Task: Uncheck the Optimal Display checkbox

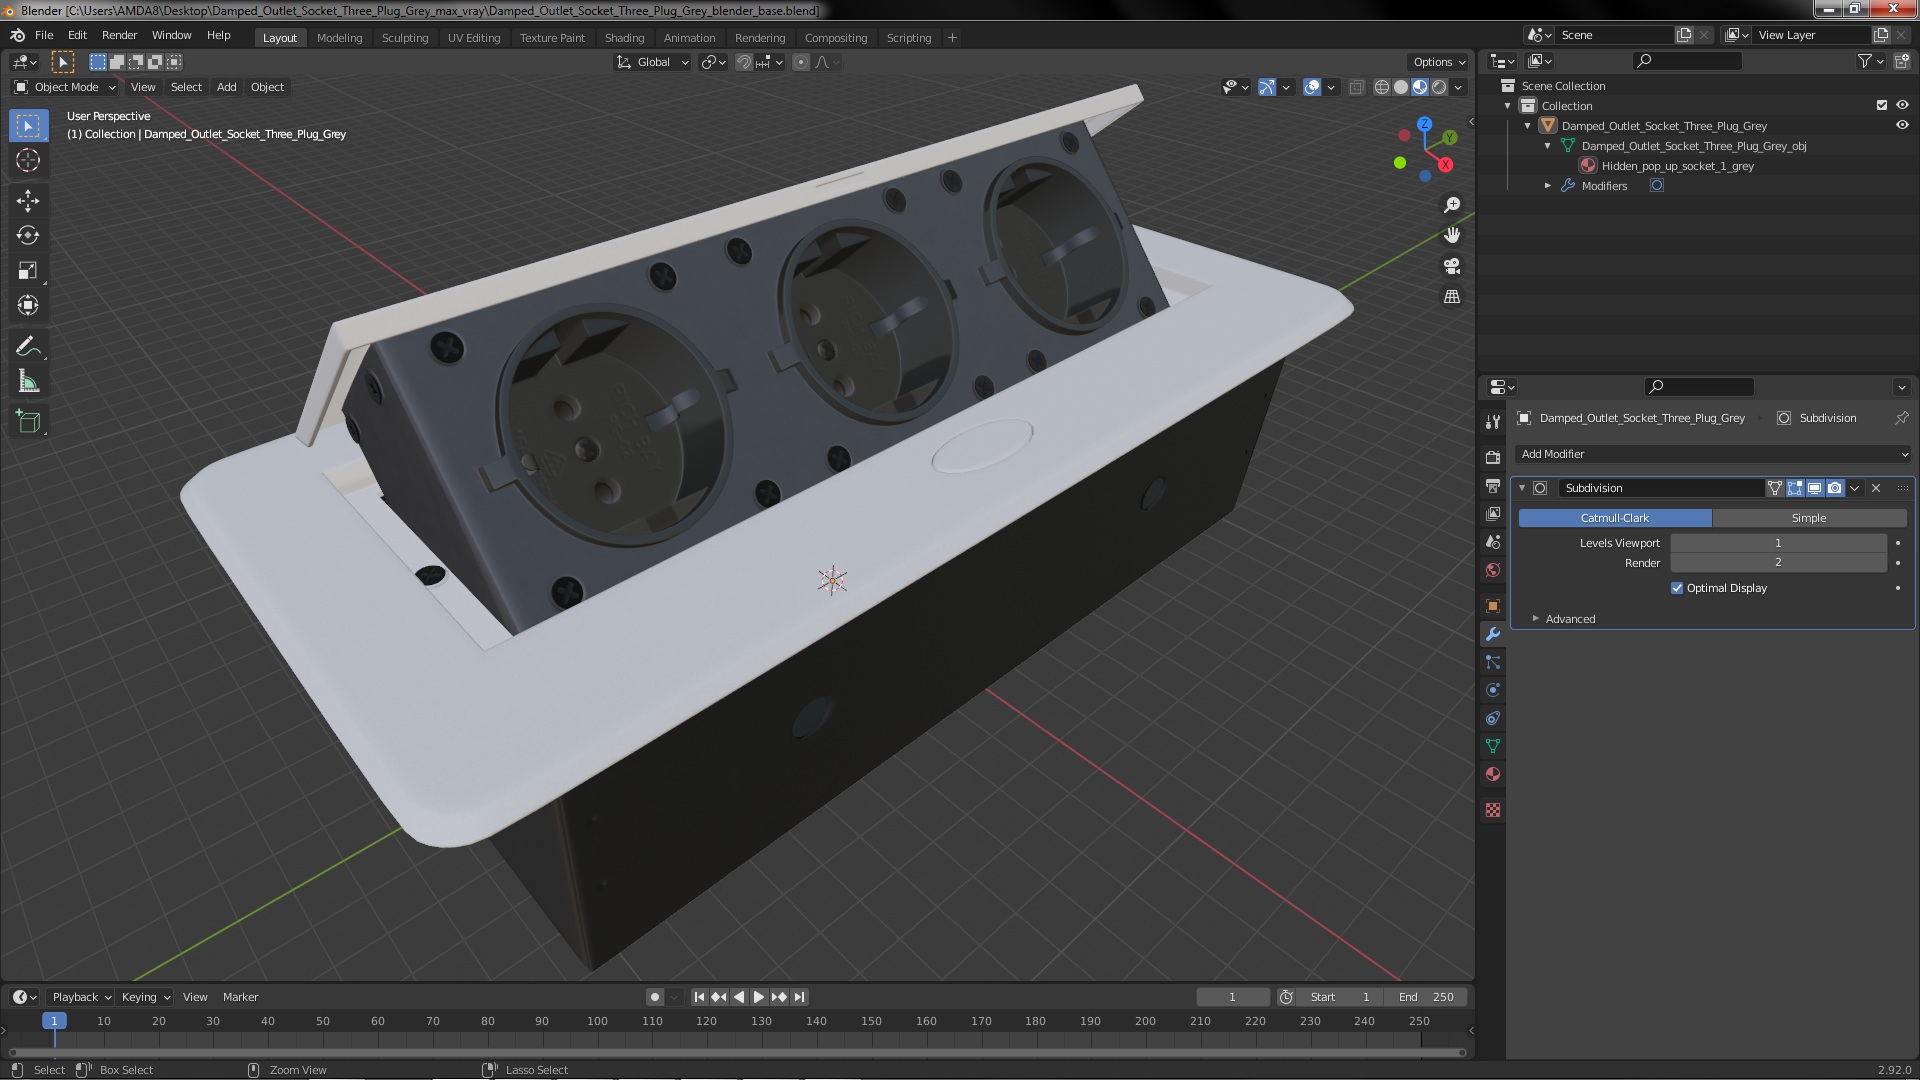Action: coord(1677,588)
